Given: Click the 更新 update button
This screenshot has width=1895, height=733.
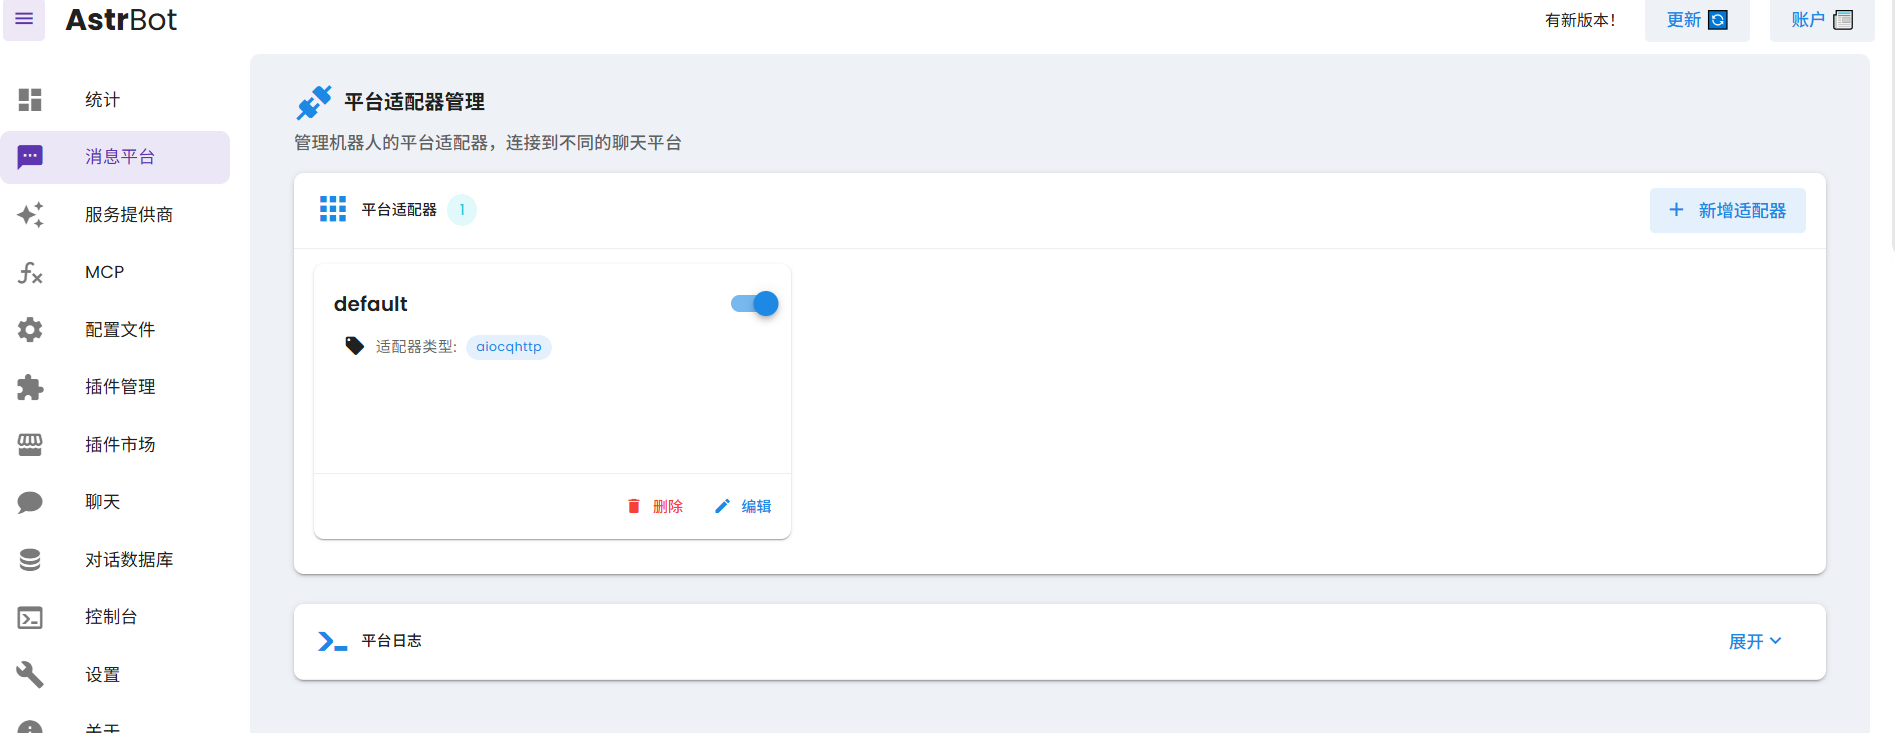Looking at the screenshot, I should 1696,20.
